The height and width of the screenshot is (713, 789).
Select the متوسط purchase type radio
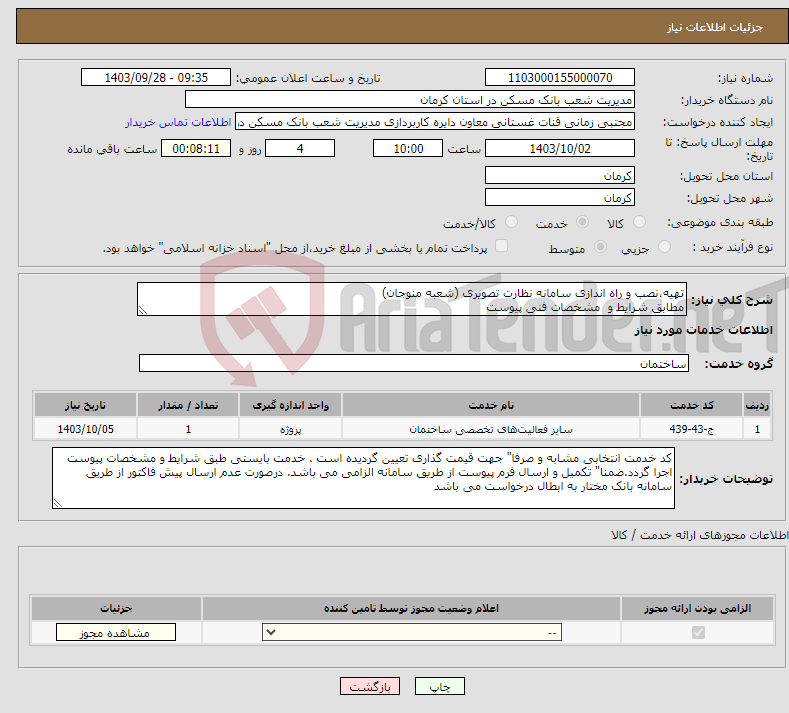(x=600, y=247)
